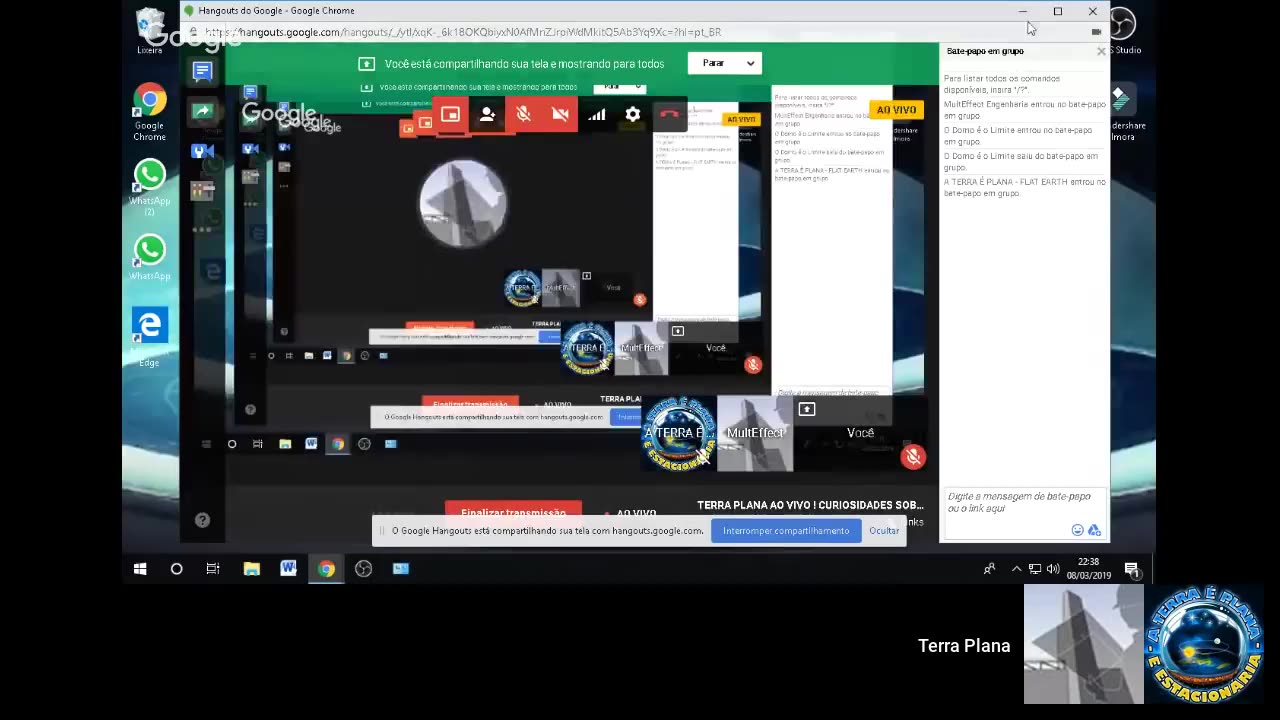1280x720 pixels.
Task: Click Interromper compartilhamento button
Action: pyautogui.click(x=786, y=531)
